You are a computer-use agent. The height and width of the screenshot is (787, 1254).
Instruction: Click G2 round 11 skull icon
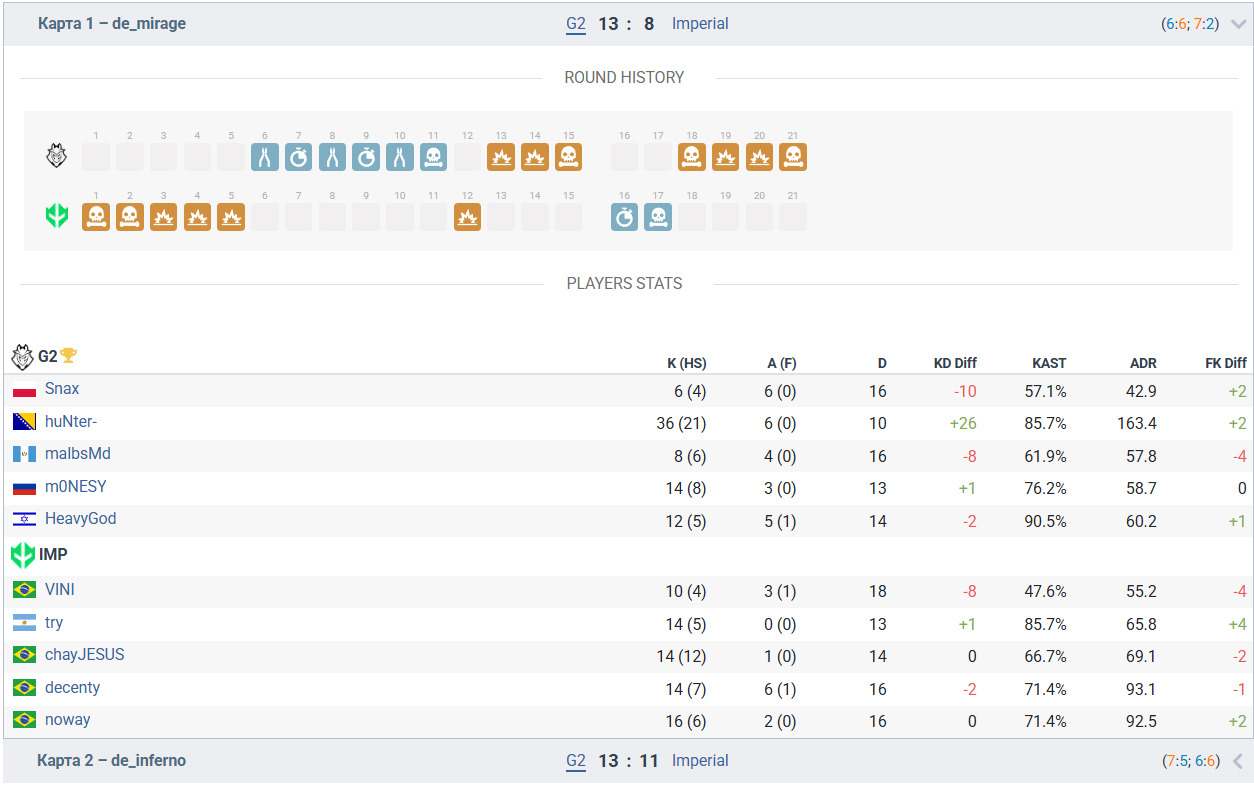tap(434, 157)
